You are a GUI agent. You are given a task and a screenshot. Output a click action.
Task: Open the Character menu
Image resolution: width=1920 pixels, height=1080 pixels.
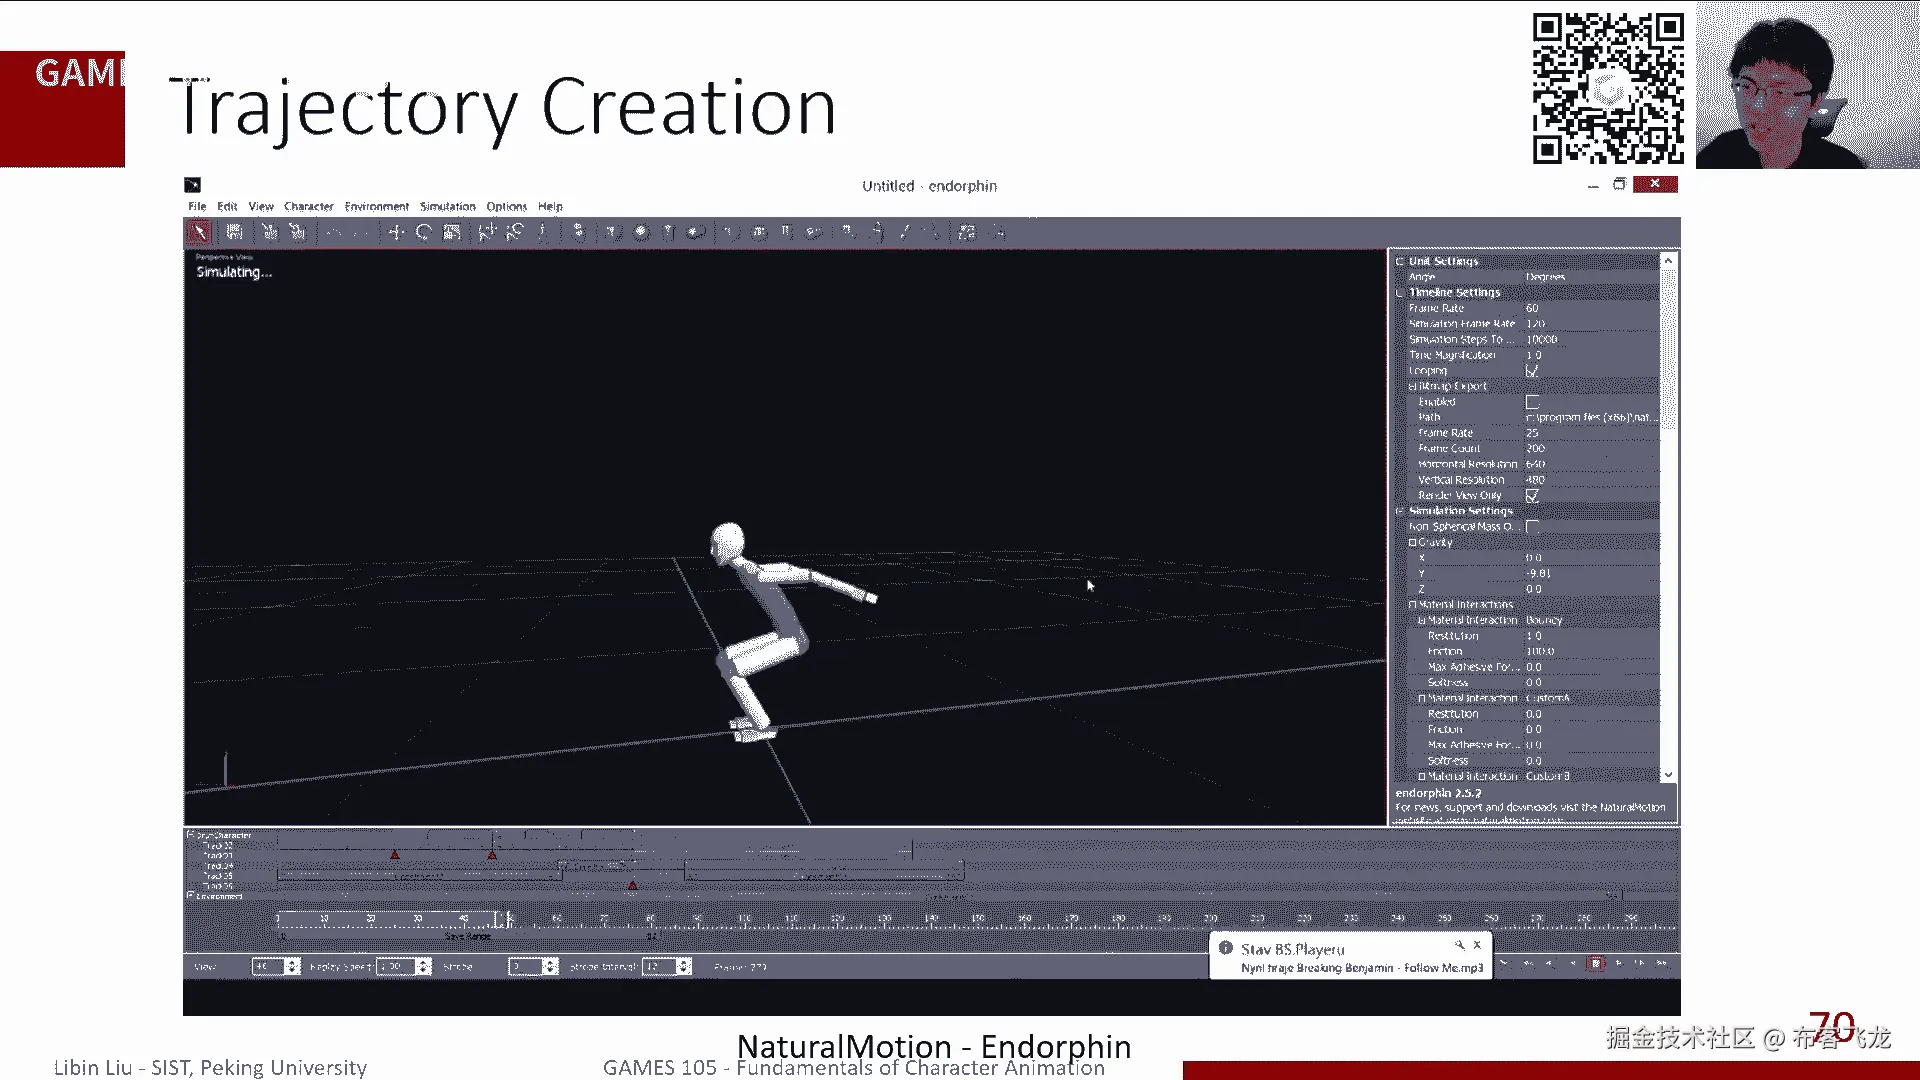pyautogui.click(x=308, y=207)
